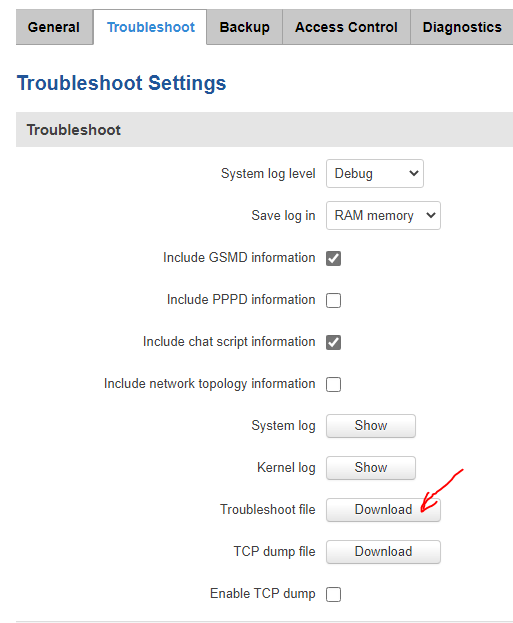This screenshot has width=513, height=623.
Task: Go to the Access Control tab
Action: tap(346, 27)
